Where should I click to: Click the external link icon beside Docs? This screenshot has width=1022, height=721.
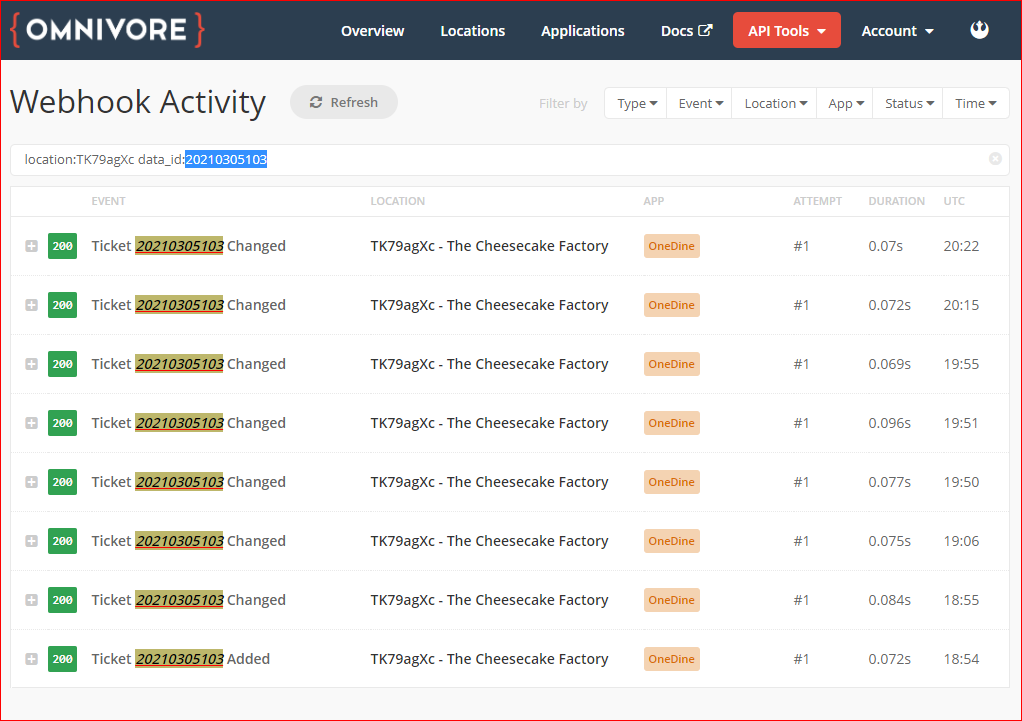[705, 30]
